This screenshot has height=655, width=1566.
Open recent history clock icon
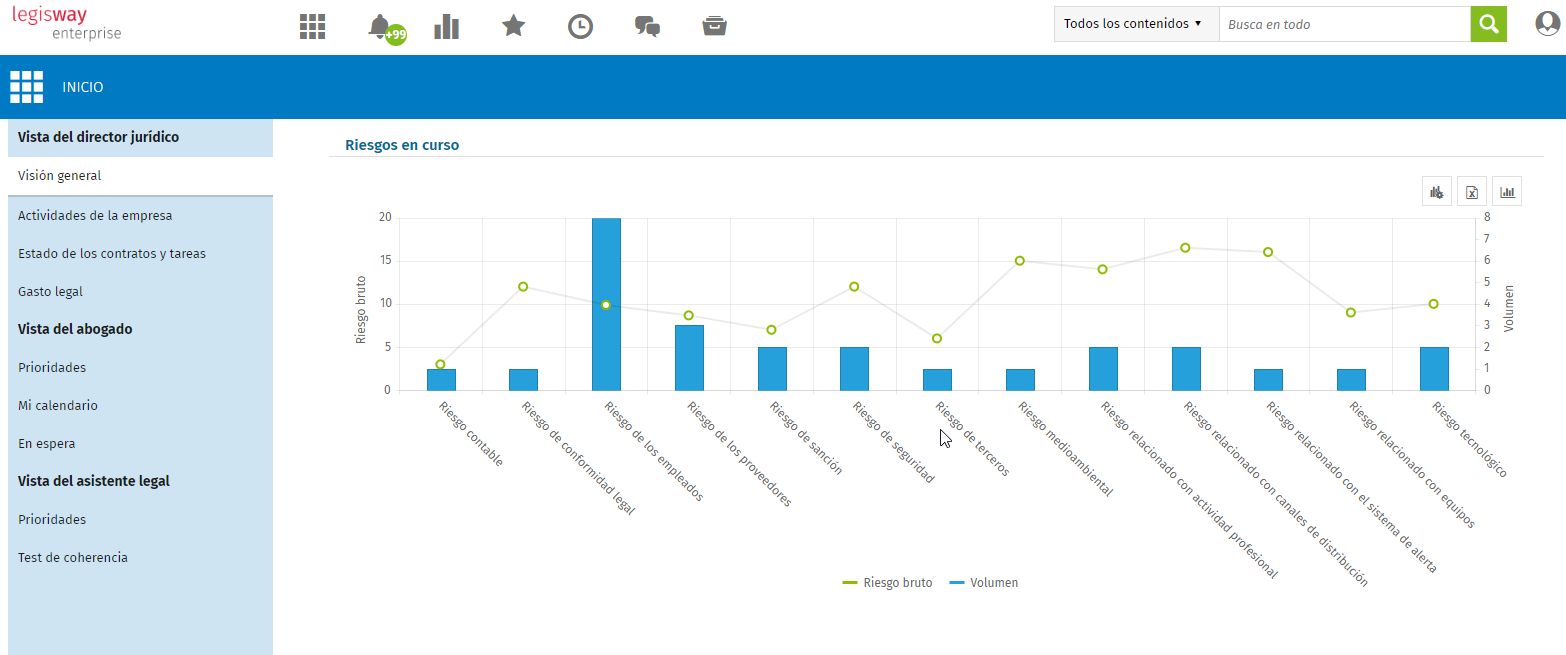click(x=580, y=27)
